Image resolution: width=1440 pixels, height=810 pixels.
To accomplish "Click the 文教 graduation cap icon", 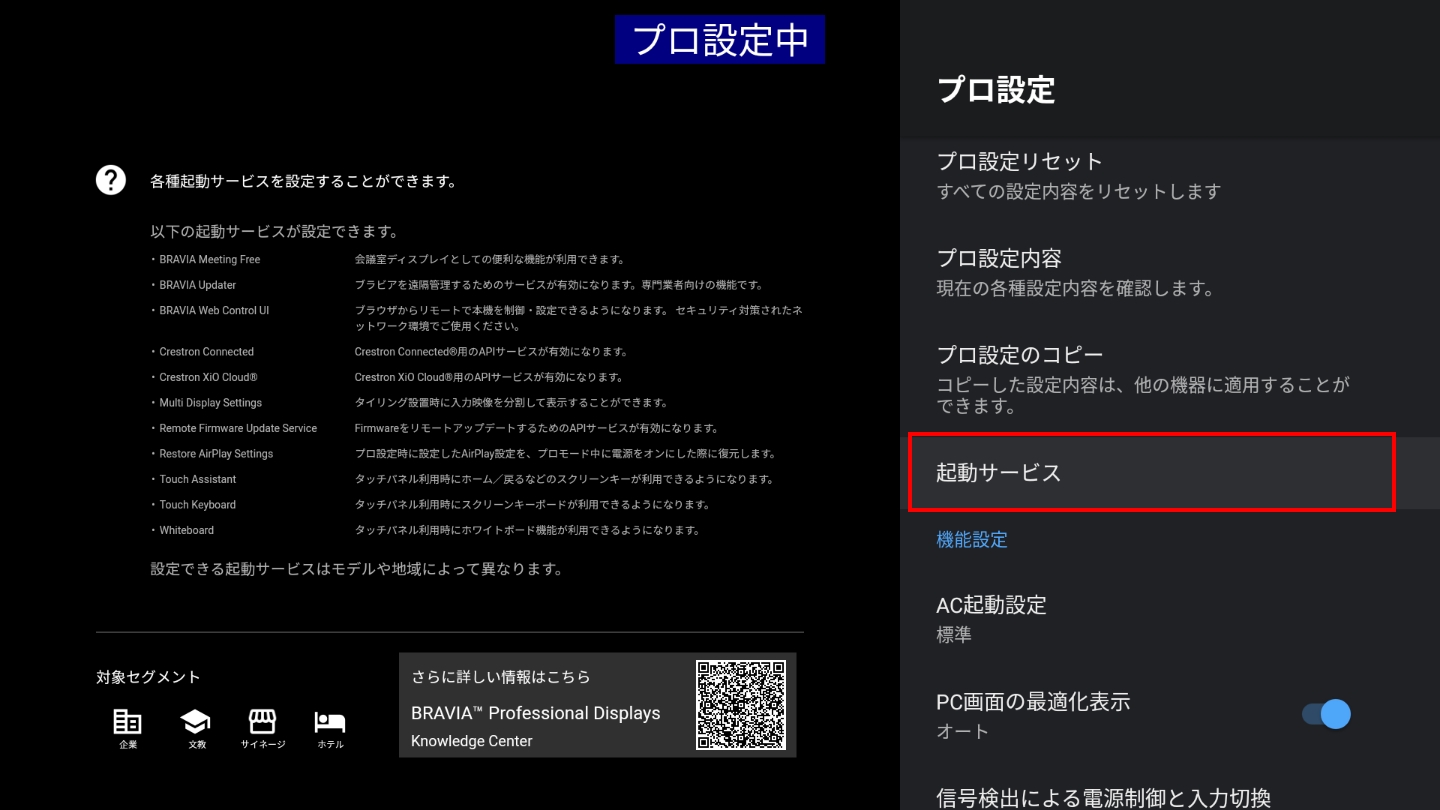I will point(195,722).
